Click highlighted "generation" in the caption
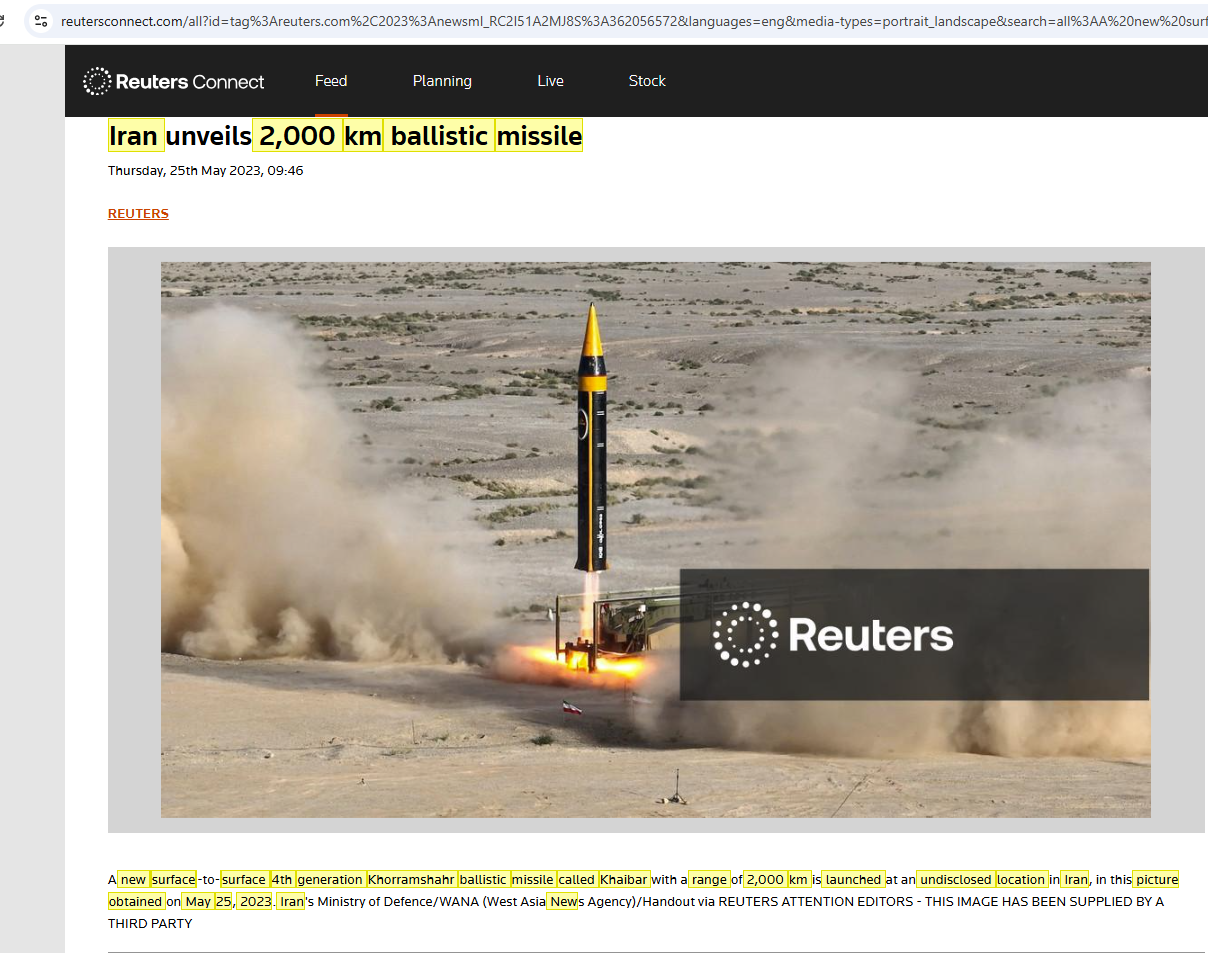Image resolution: width=1208 pixels, height=953 pixels. (x=330, y=880)
